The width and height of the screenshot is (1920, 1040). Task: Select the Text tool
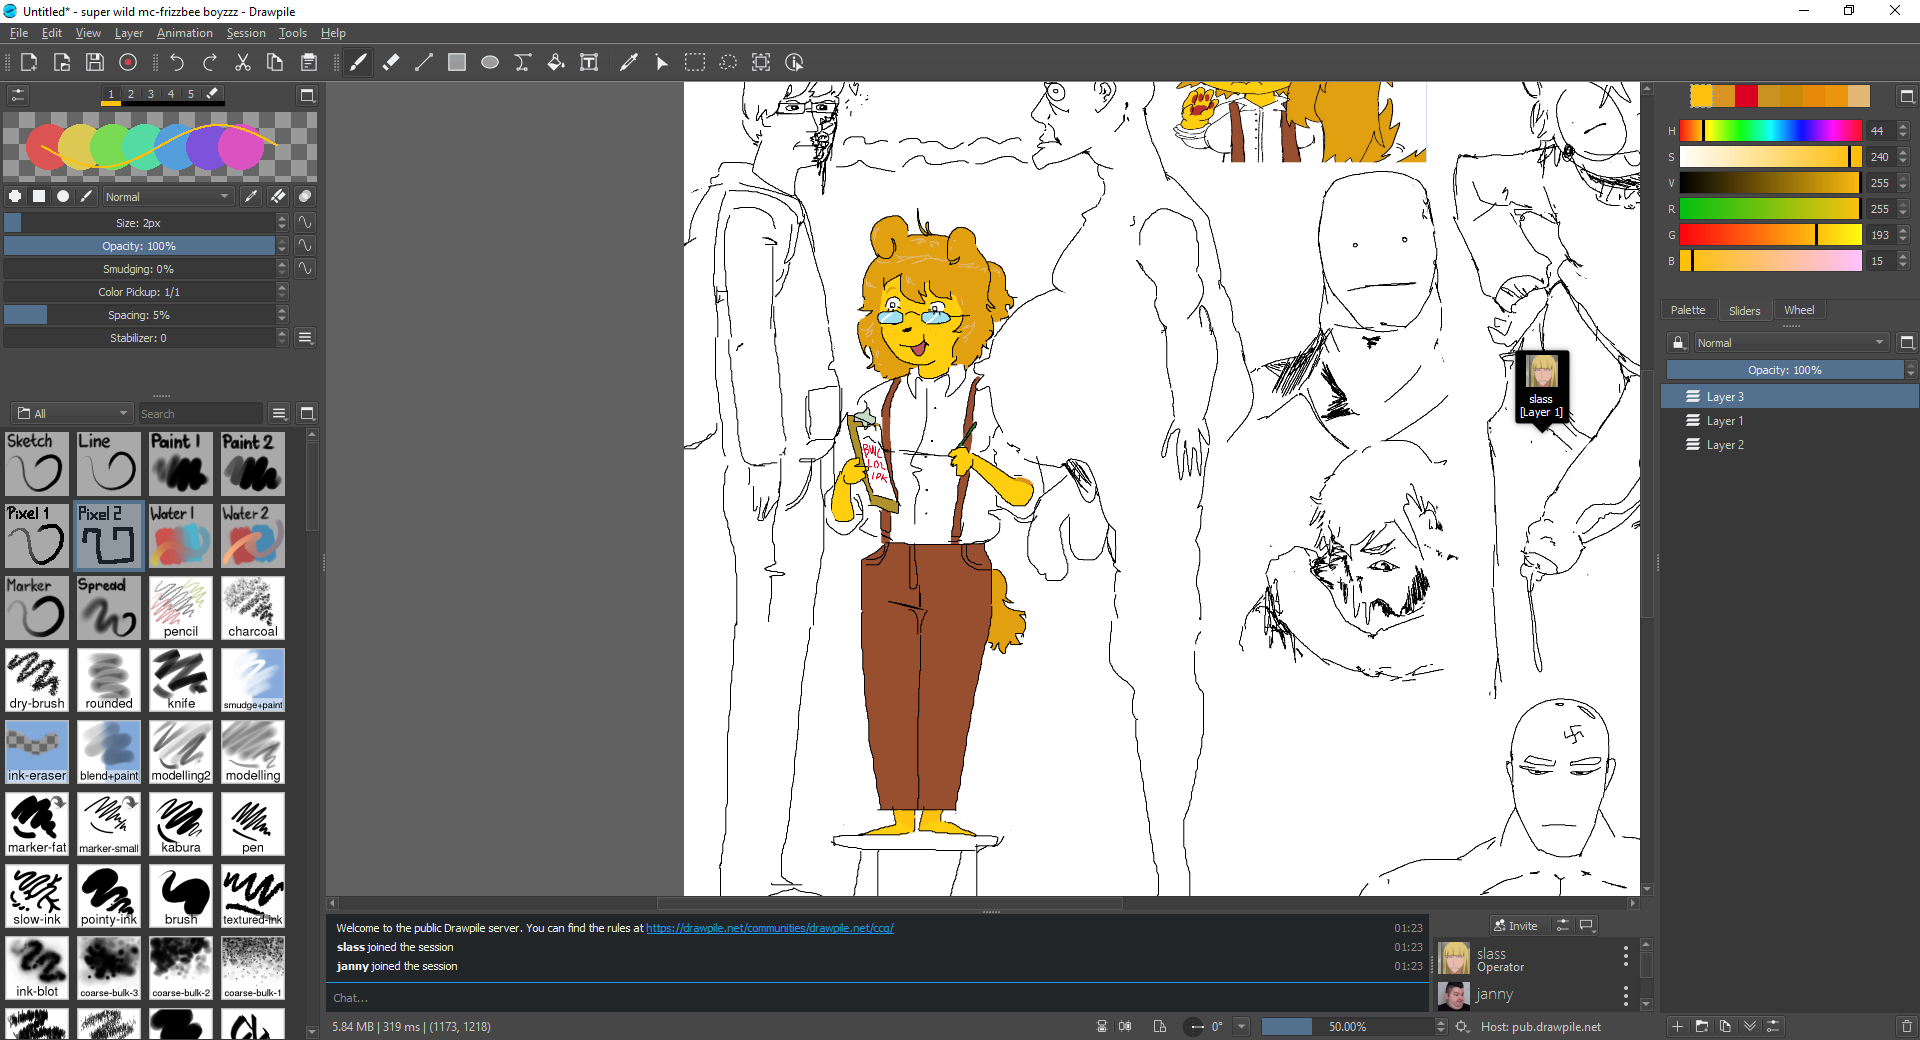[589, 63]
